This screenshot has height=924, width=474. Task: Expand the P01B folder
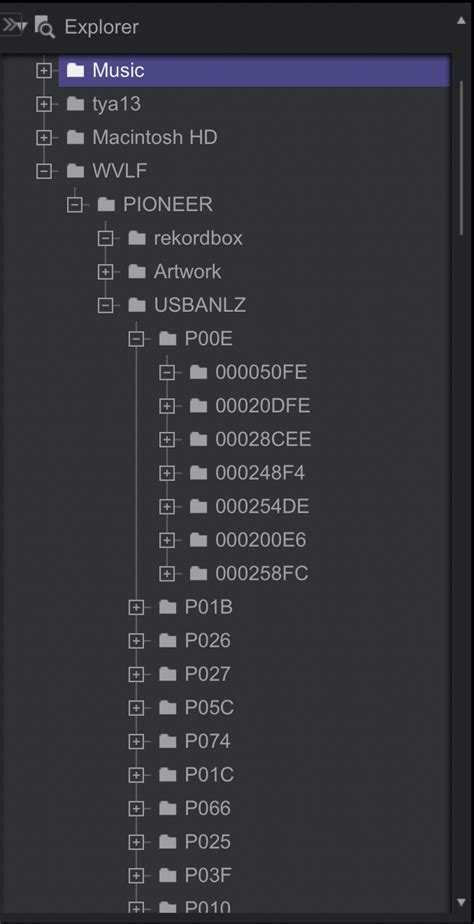pyautogui.click(x=136, y=607)
